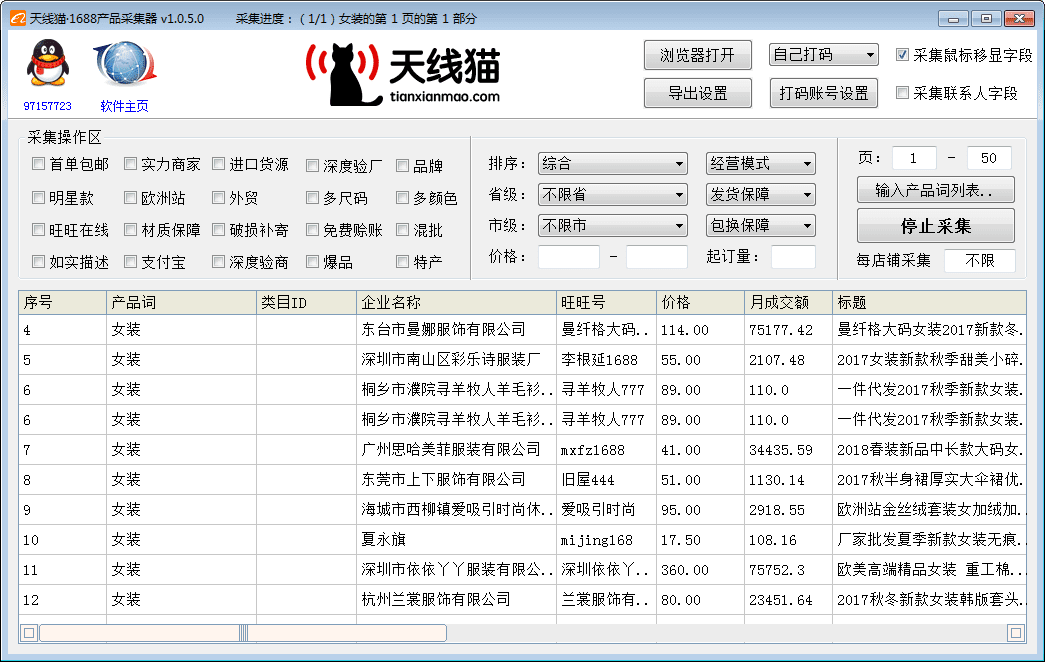Check the 首单包邮 checkbox
This screenshot has height=662, width=1045.
[39, 163]
